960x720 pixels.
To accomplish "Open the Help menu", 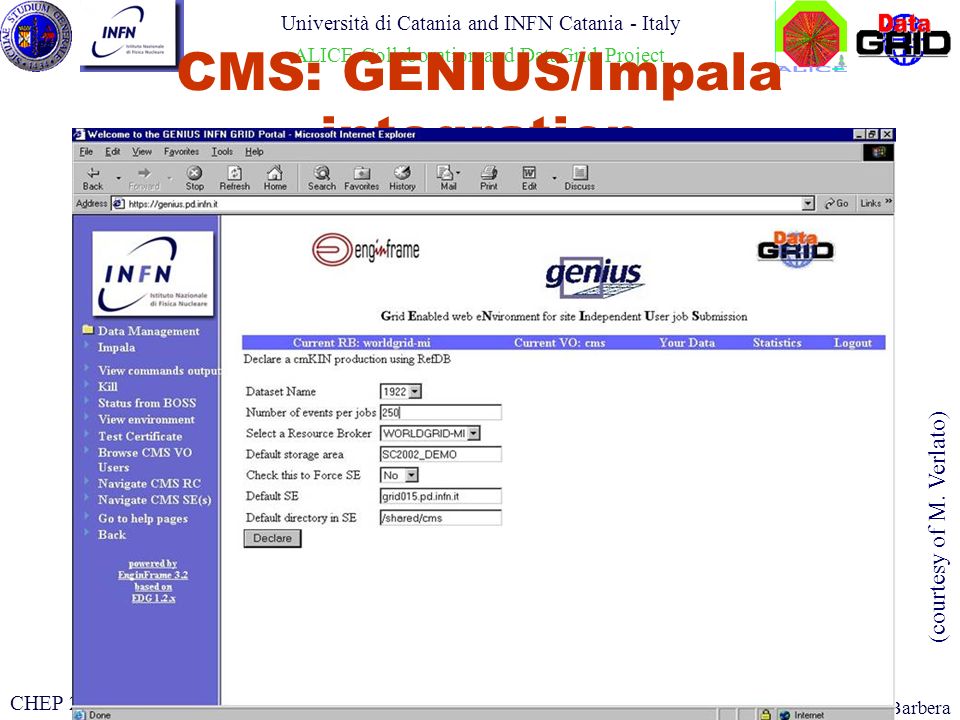I will coord(254,151).
